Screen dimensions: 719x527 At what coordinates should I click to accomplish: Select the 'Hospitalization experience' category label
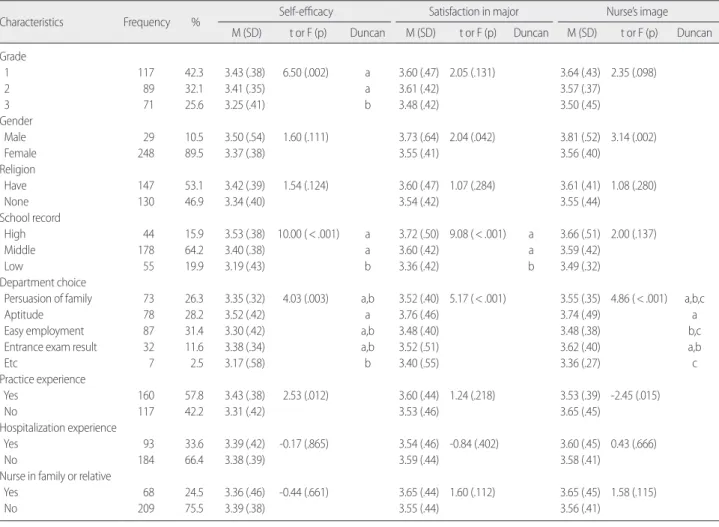58,428
